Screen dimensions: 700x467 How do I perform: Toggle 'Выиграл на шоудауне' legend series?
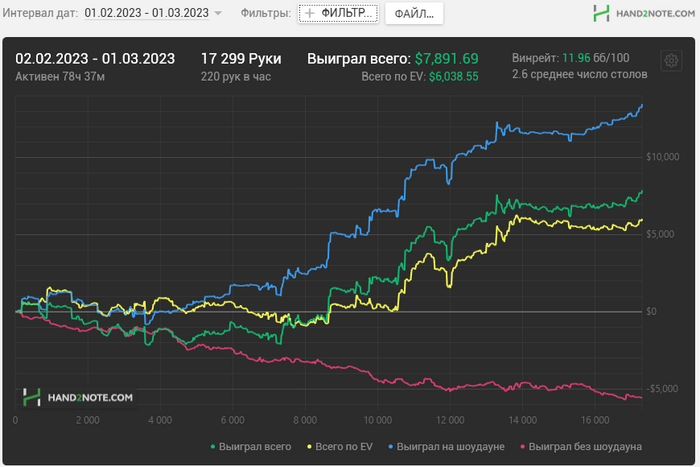click(446, 446)
